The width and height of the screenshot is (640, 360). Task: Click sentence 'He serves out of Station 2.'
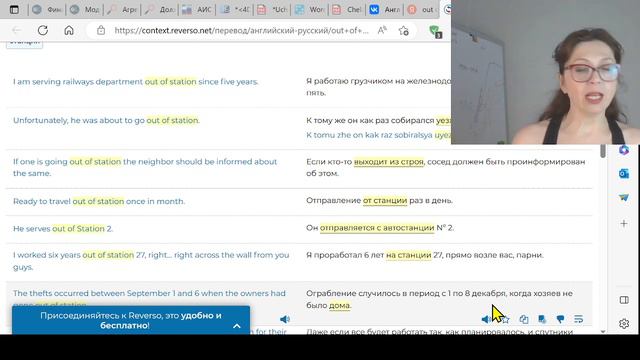[63, 229]
